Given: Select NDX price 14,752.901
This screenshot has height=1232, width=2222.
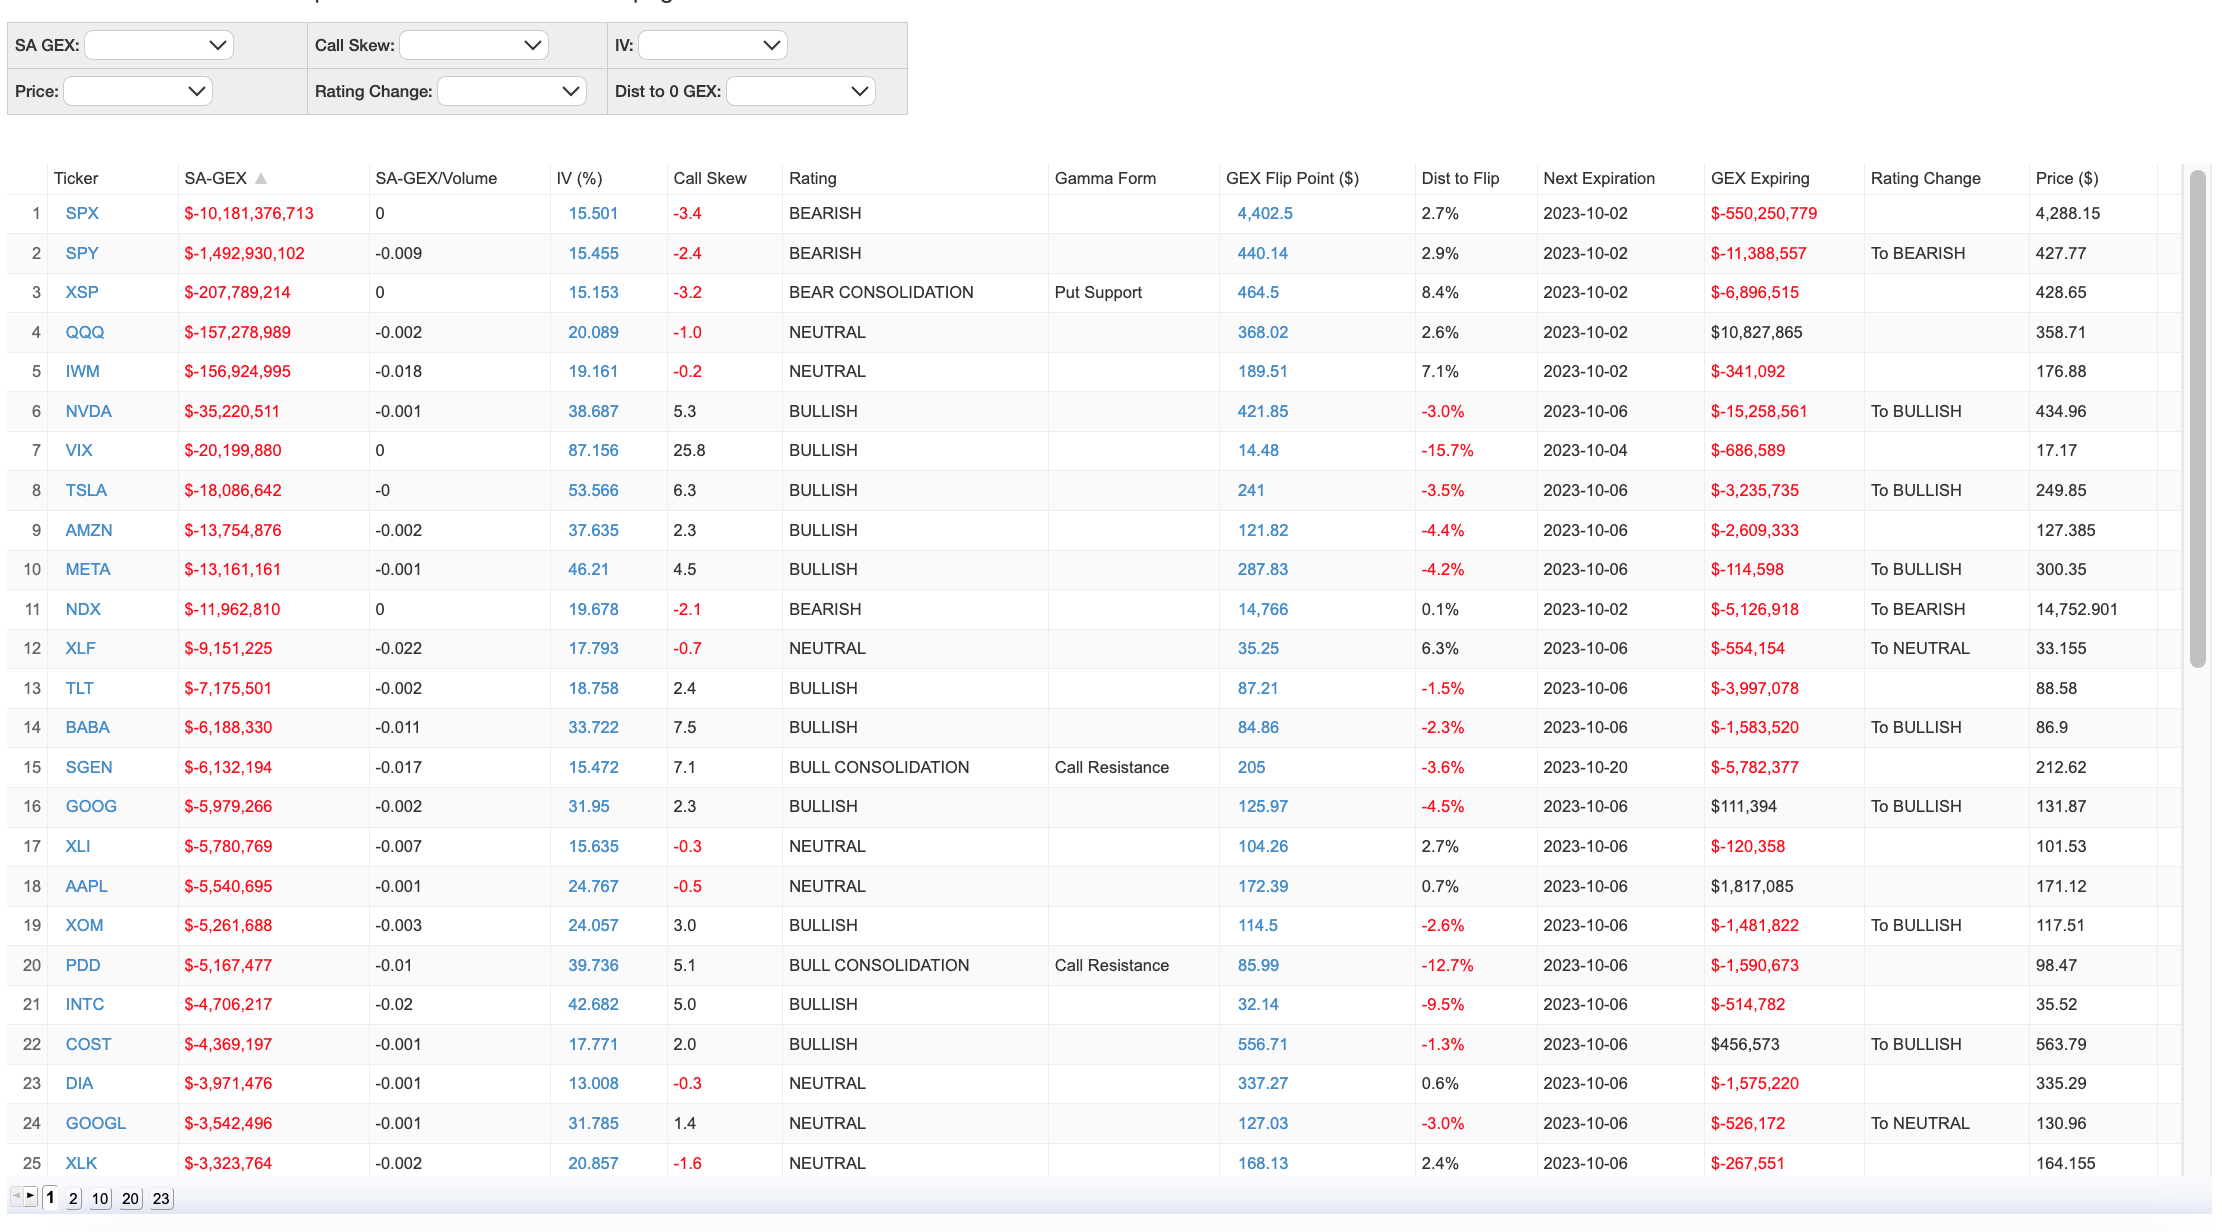Looking at the screenshot, I should click(x=2076, y=609).
